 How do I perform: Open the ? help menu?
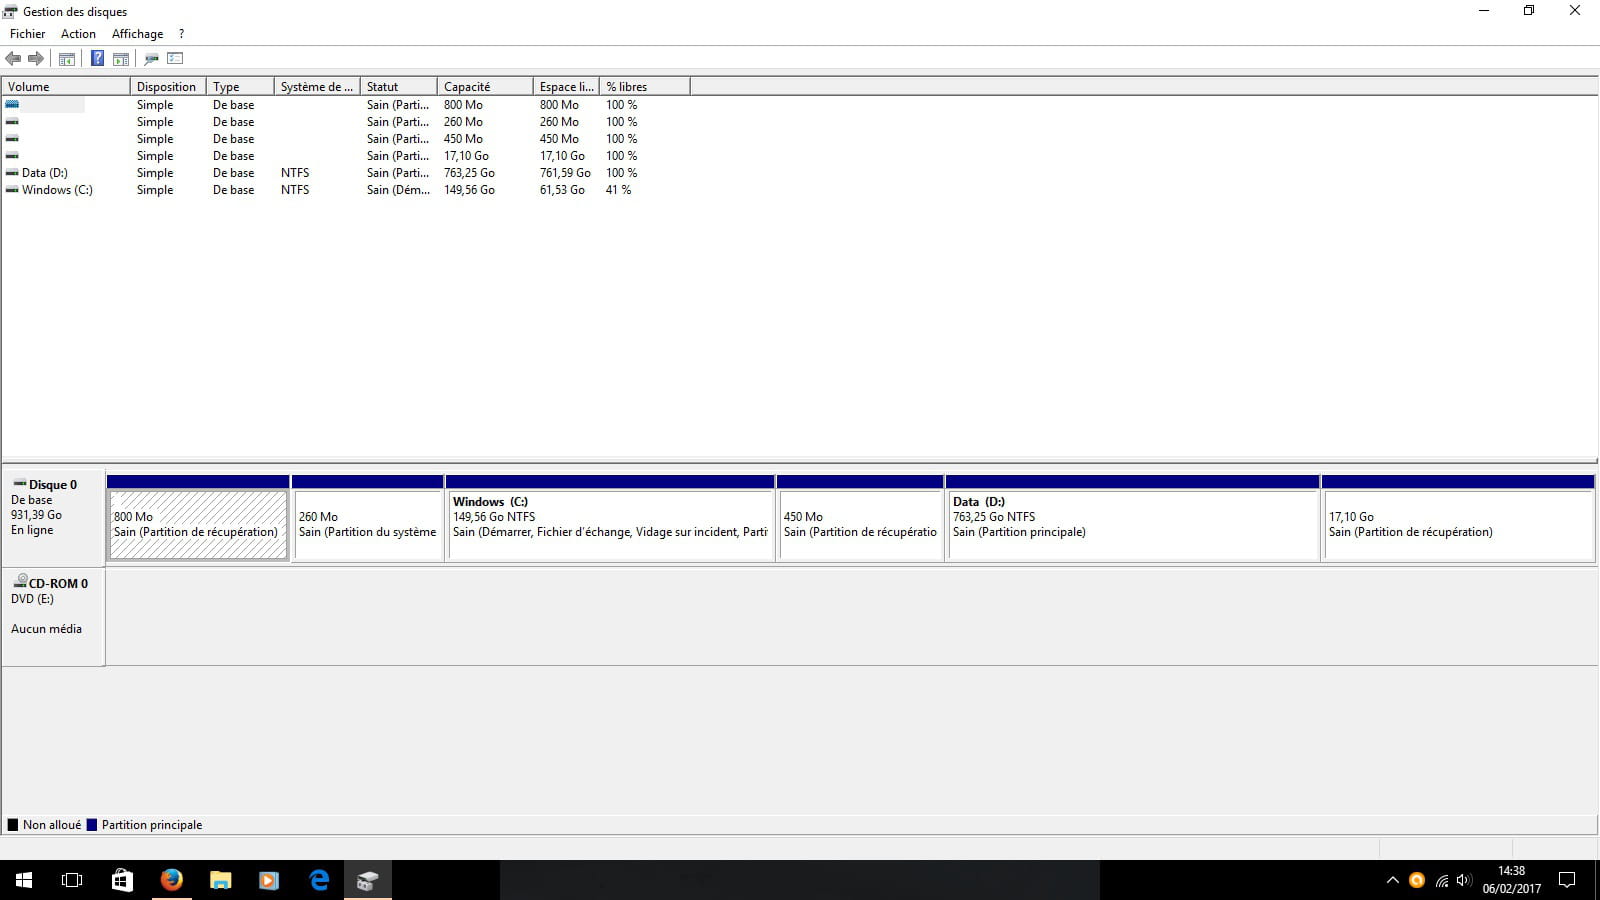[181, 34]
